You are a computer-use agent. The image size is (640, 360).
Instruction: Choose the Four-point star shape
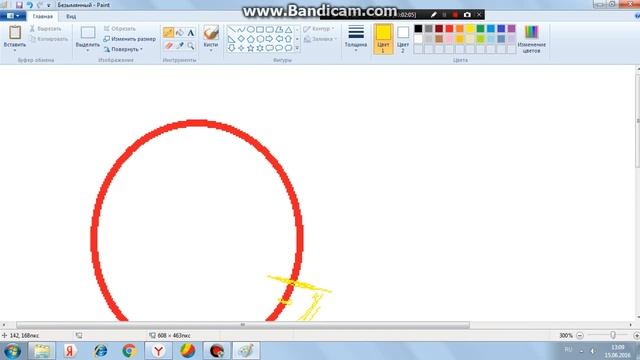coord(241,48)
